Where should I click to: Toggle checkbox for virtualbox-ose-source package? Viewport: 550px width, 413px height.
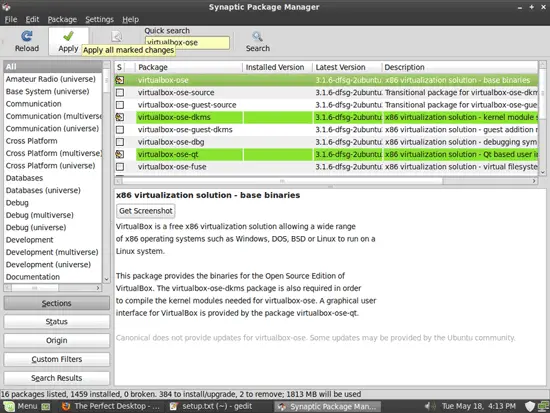[x=120, y=93]
